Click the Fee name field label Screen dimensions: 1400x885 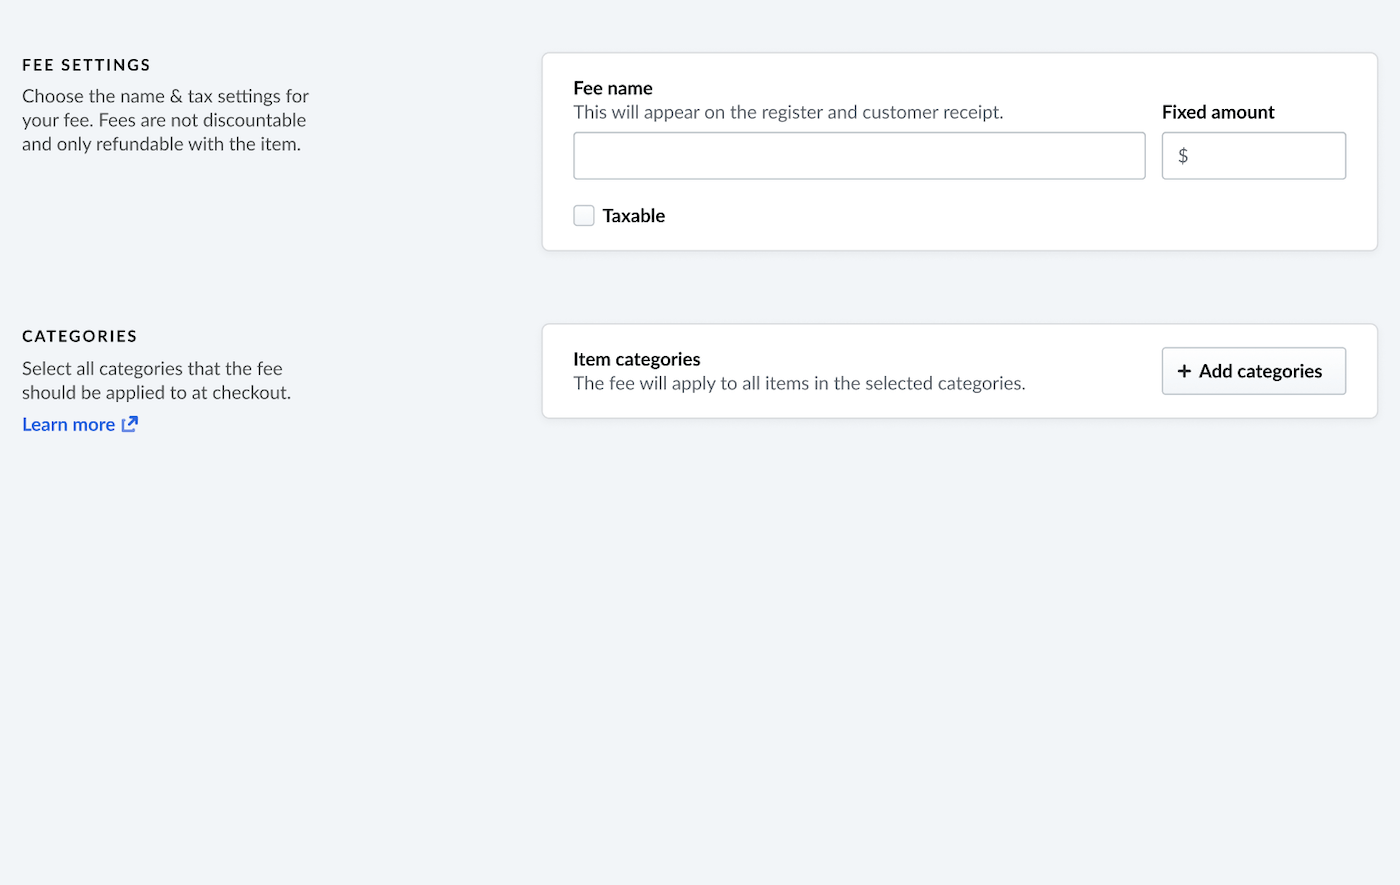point(613,88)
